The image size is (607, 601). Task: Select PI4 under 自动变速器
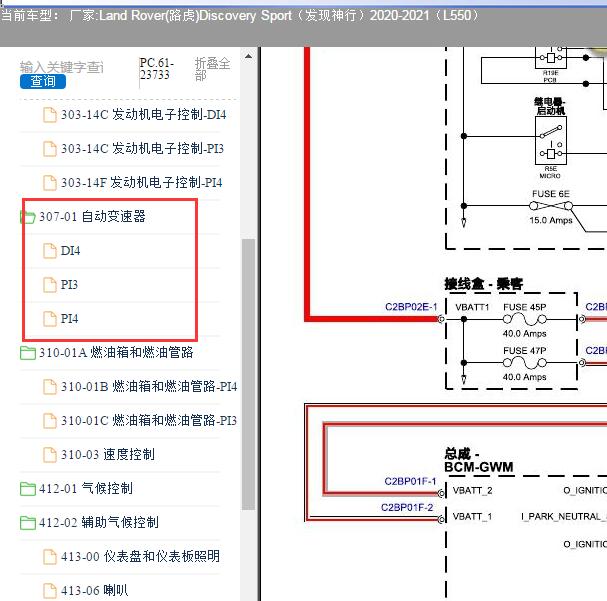pos(69,319)
